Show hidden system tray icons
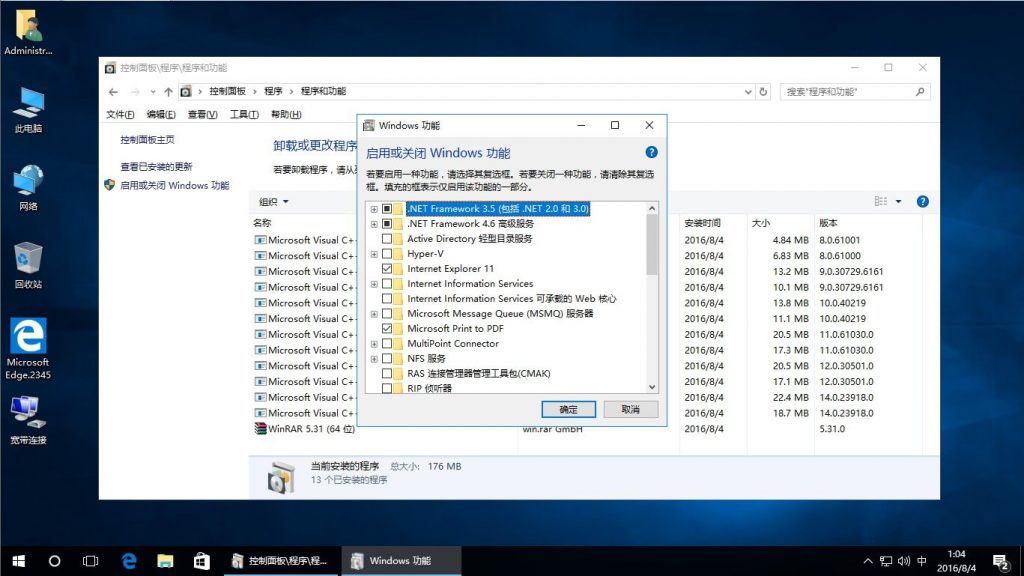Viewport: 1024px width, 576px height. [868, 561]
